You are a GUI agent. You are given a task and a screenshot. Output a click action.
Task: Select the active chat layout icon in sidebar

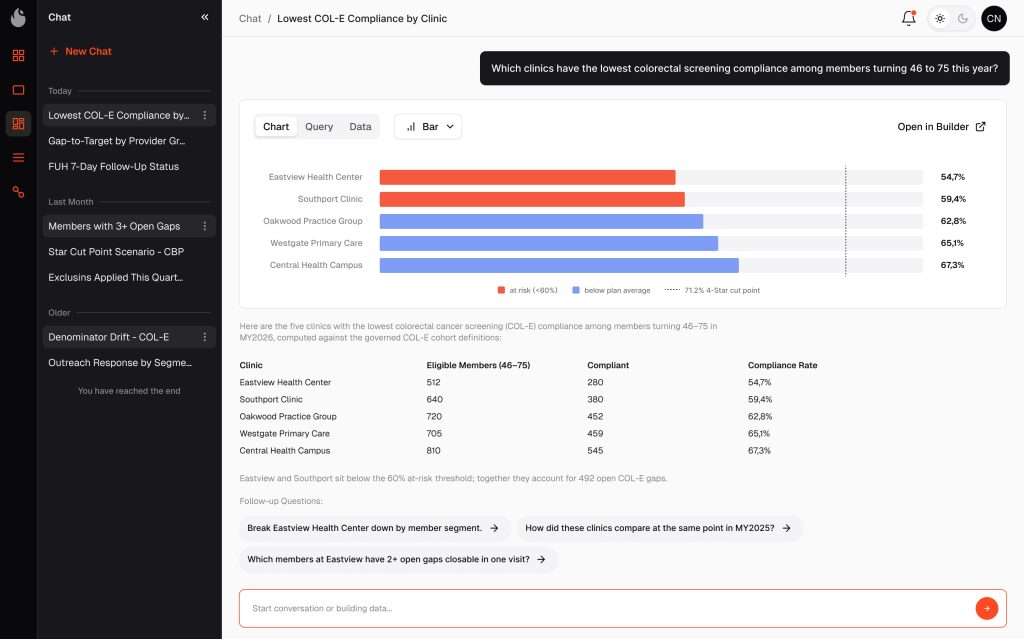tap(18, 123)
